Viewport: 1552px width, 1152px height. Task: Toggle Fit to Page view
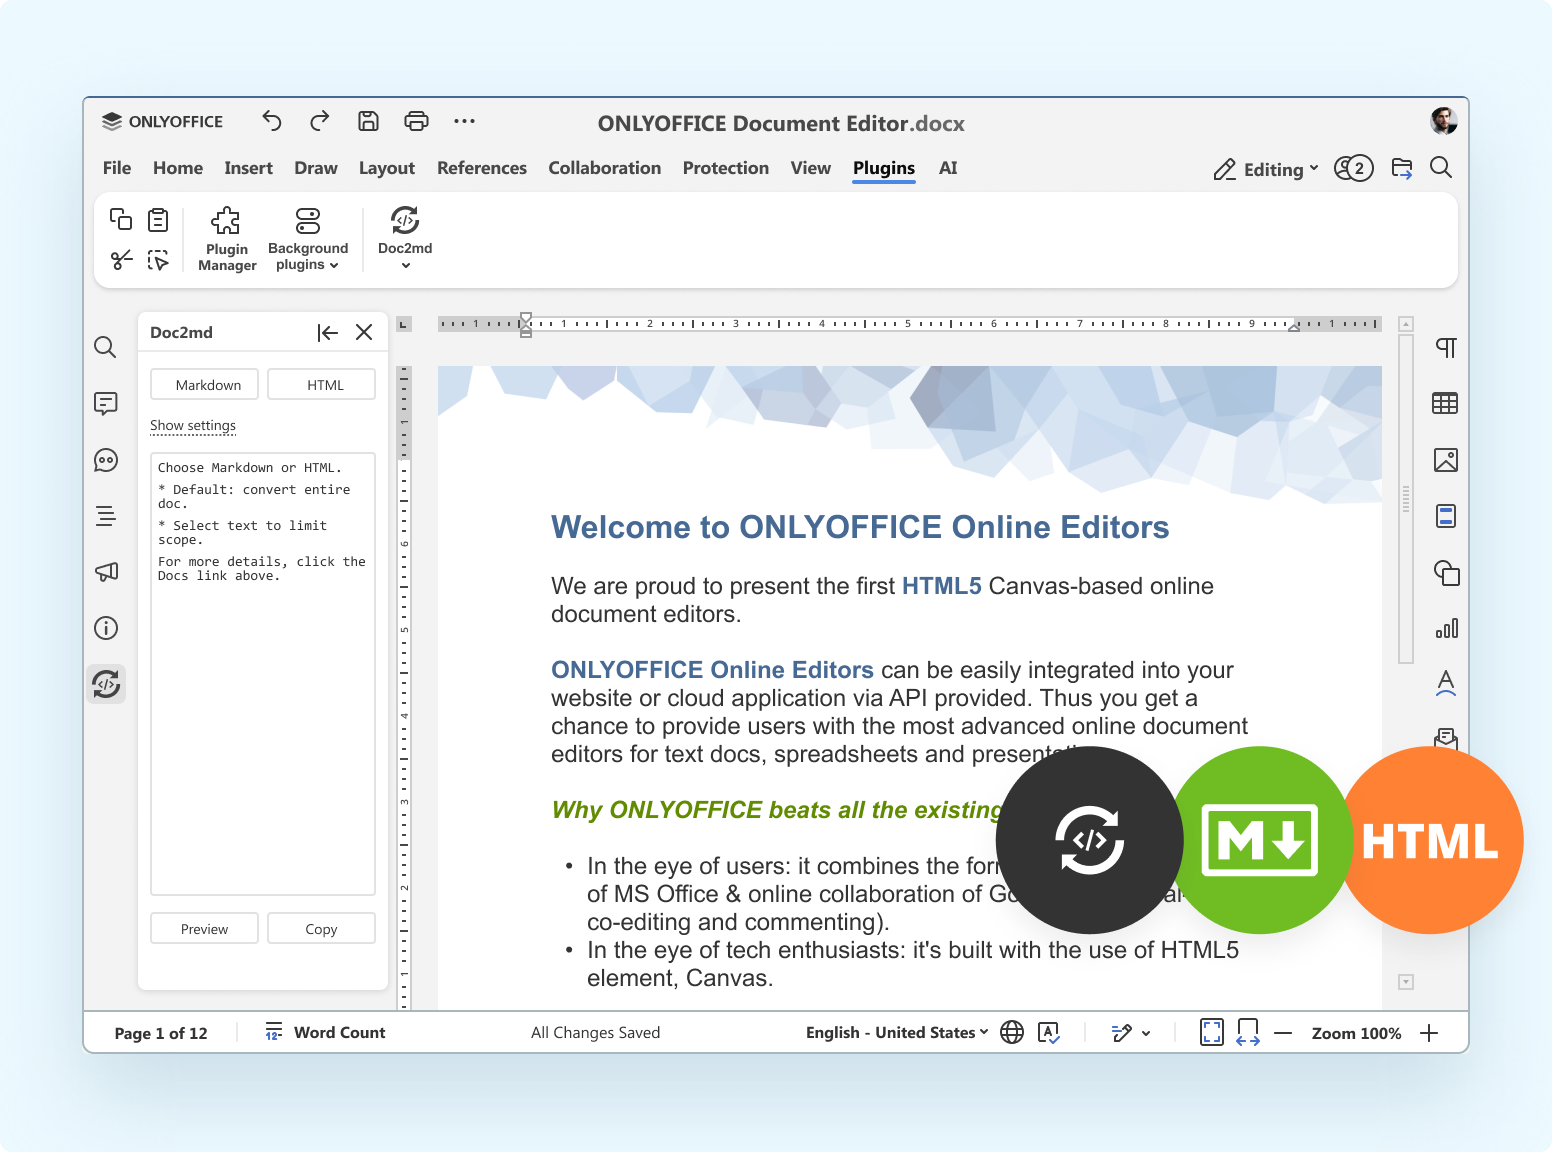click(x=1211, y=1032)
